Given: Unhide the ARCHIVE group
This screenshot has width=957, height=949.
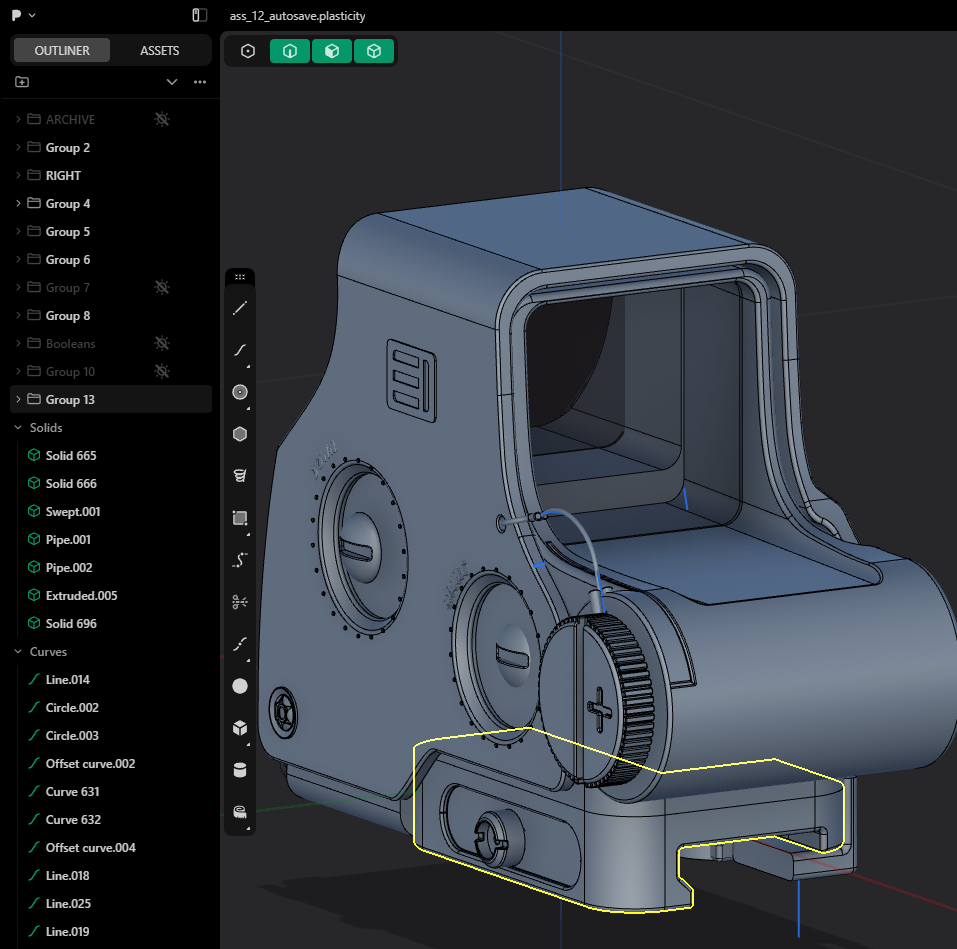Looking at the screenshot, I should [162, 119].
